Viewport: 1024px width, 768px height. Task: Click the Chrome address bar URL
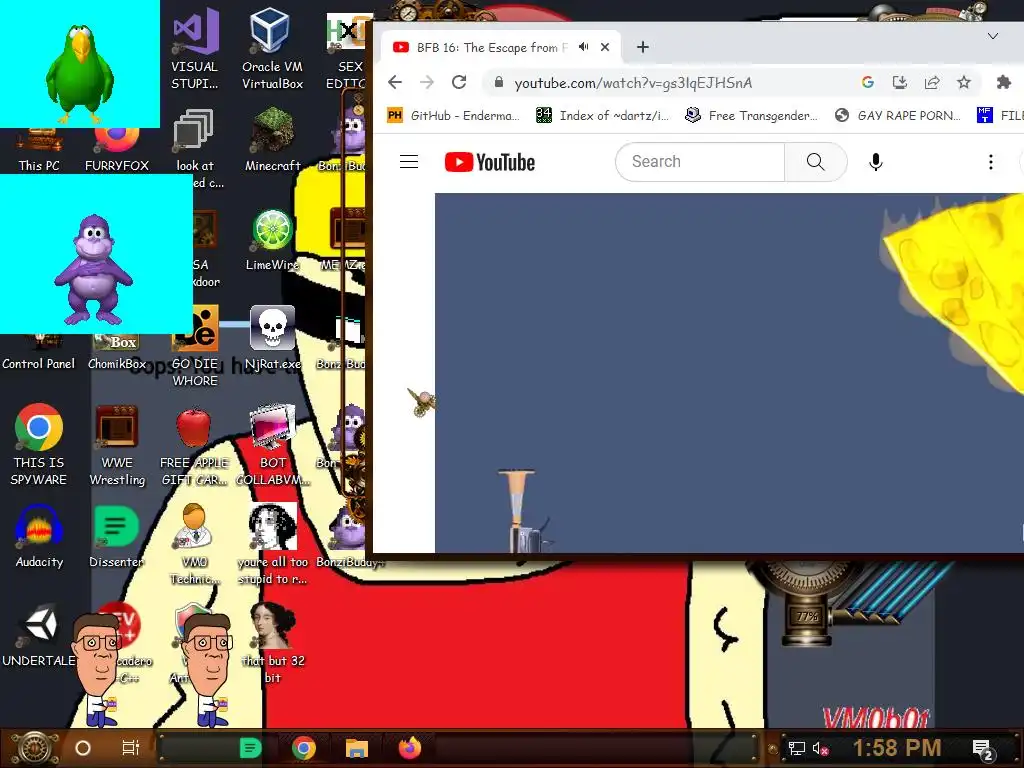coord(633,83)
